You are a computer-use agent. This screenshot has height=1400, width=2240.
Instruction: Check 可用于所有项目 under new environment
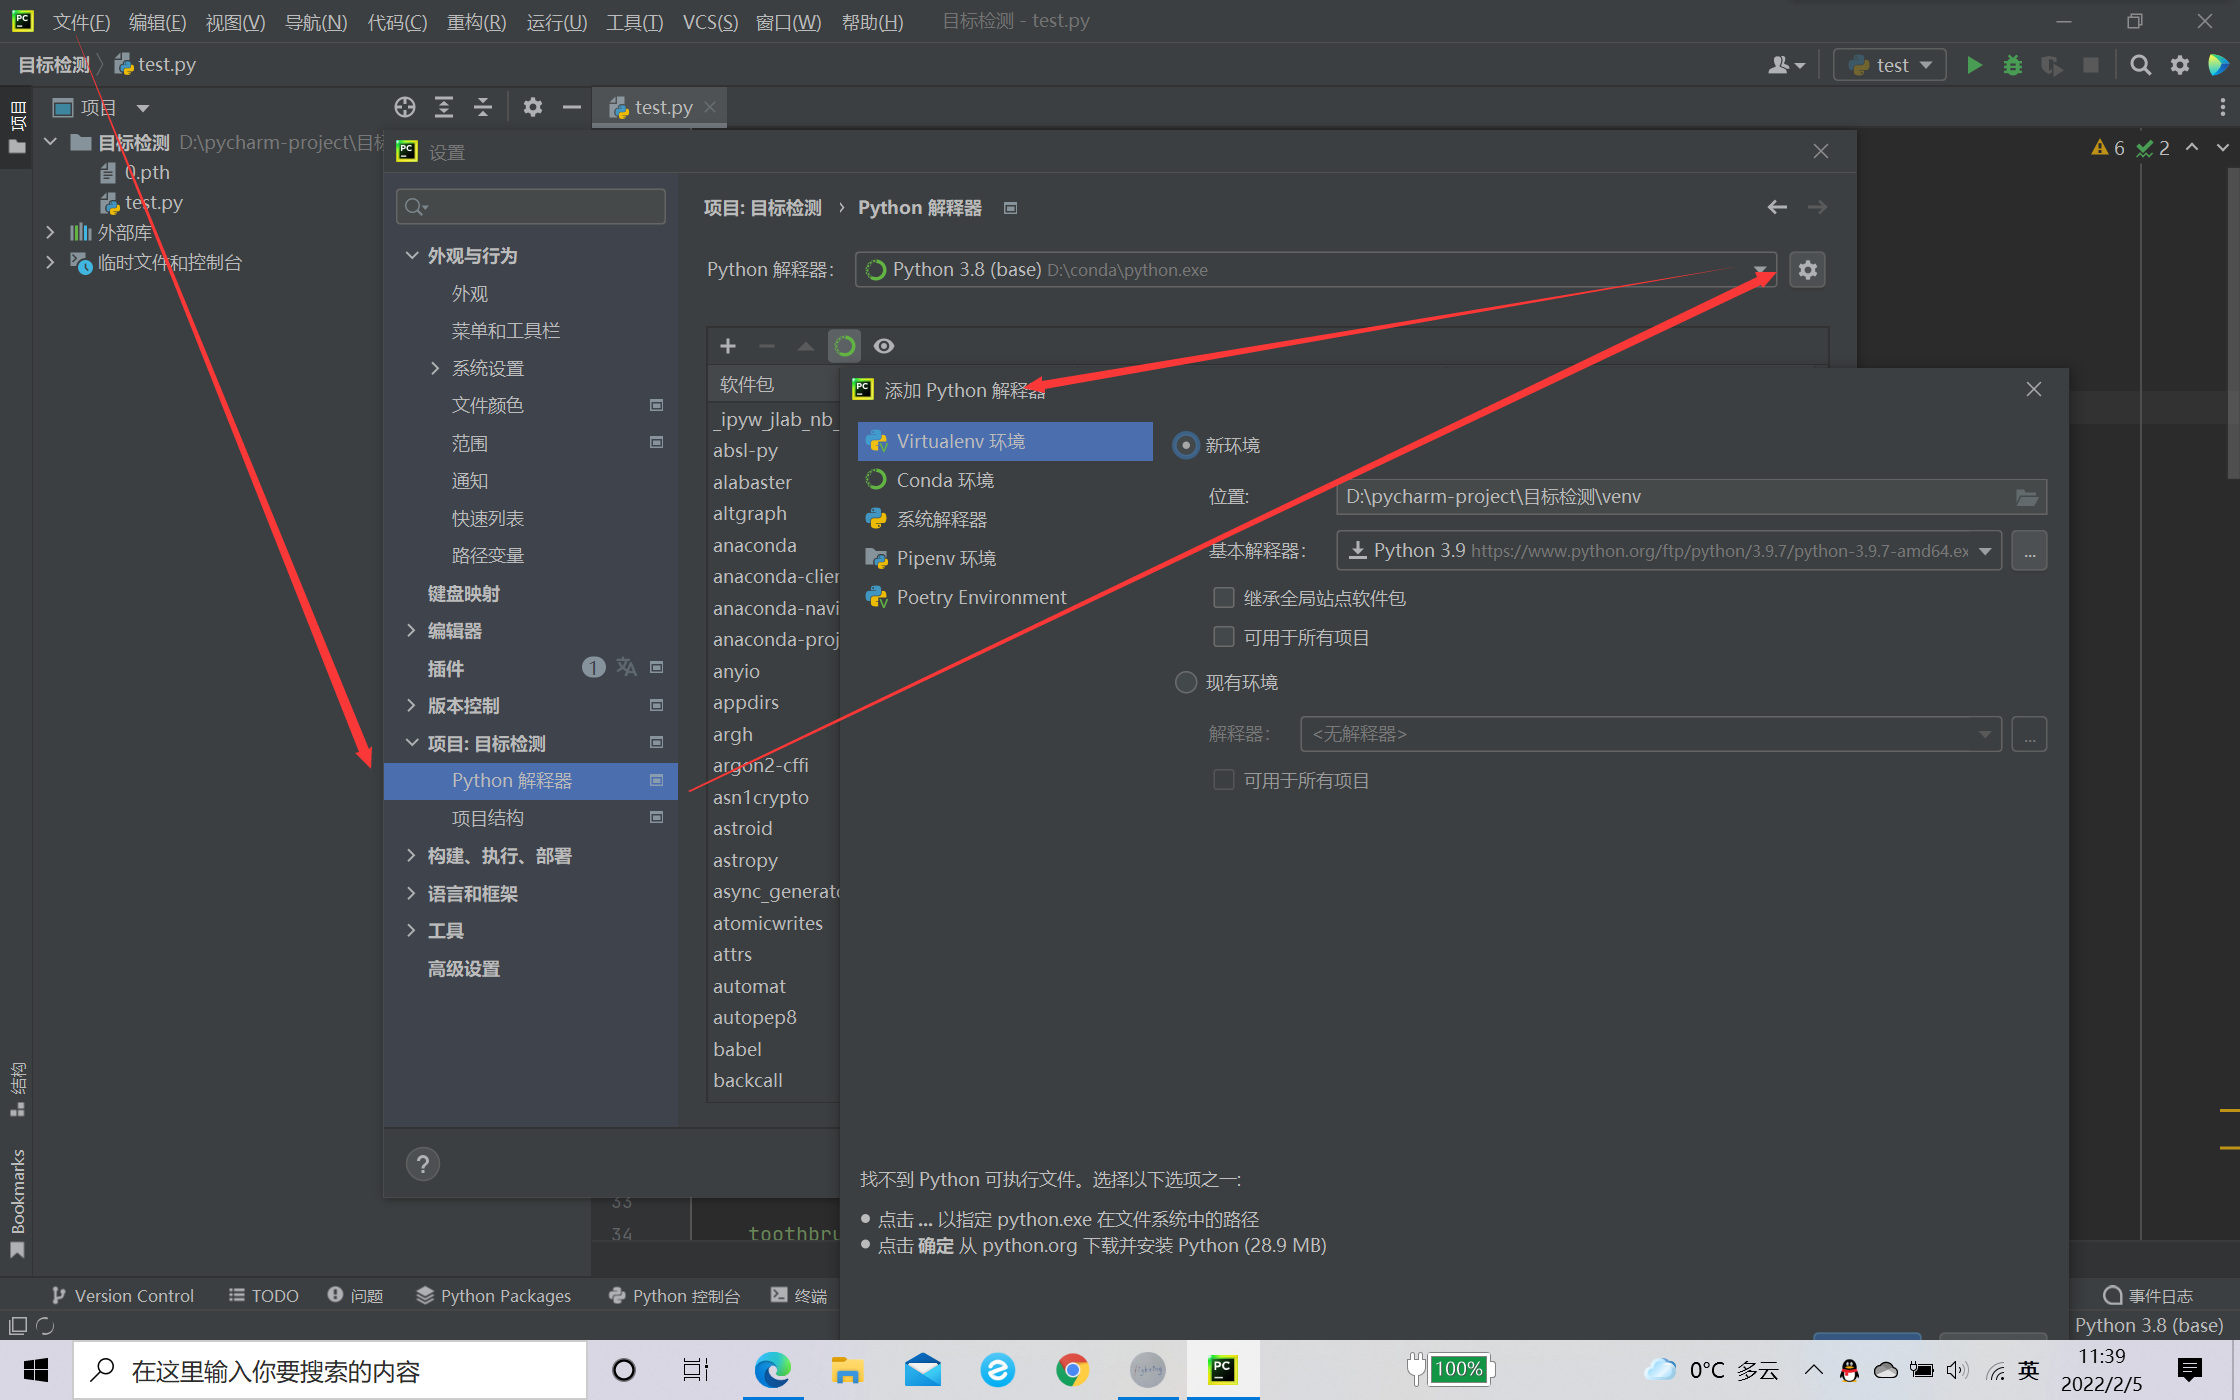pos(1223,637)
